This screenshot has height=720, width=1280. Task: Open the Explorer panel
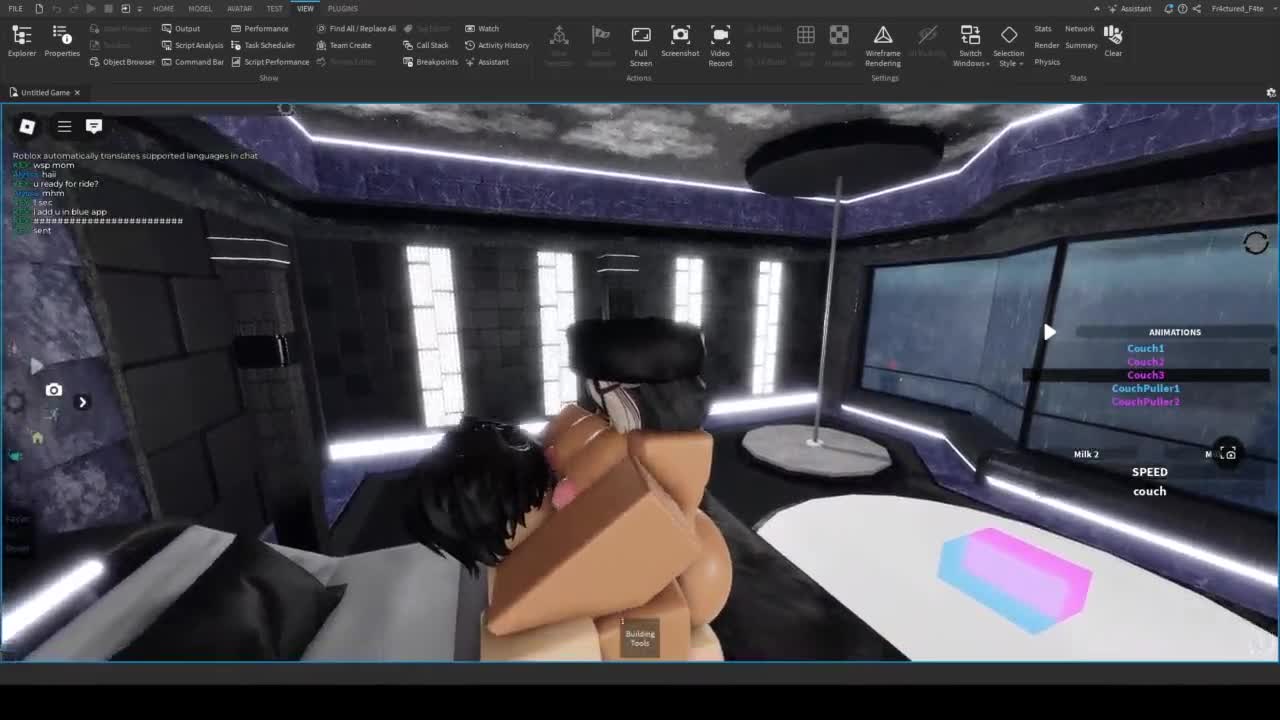click(x=21, y=41)
